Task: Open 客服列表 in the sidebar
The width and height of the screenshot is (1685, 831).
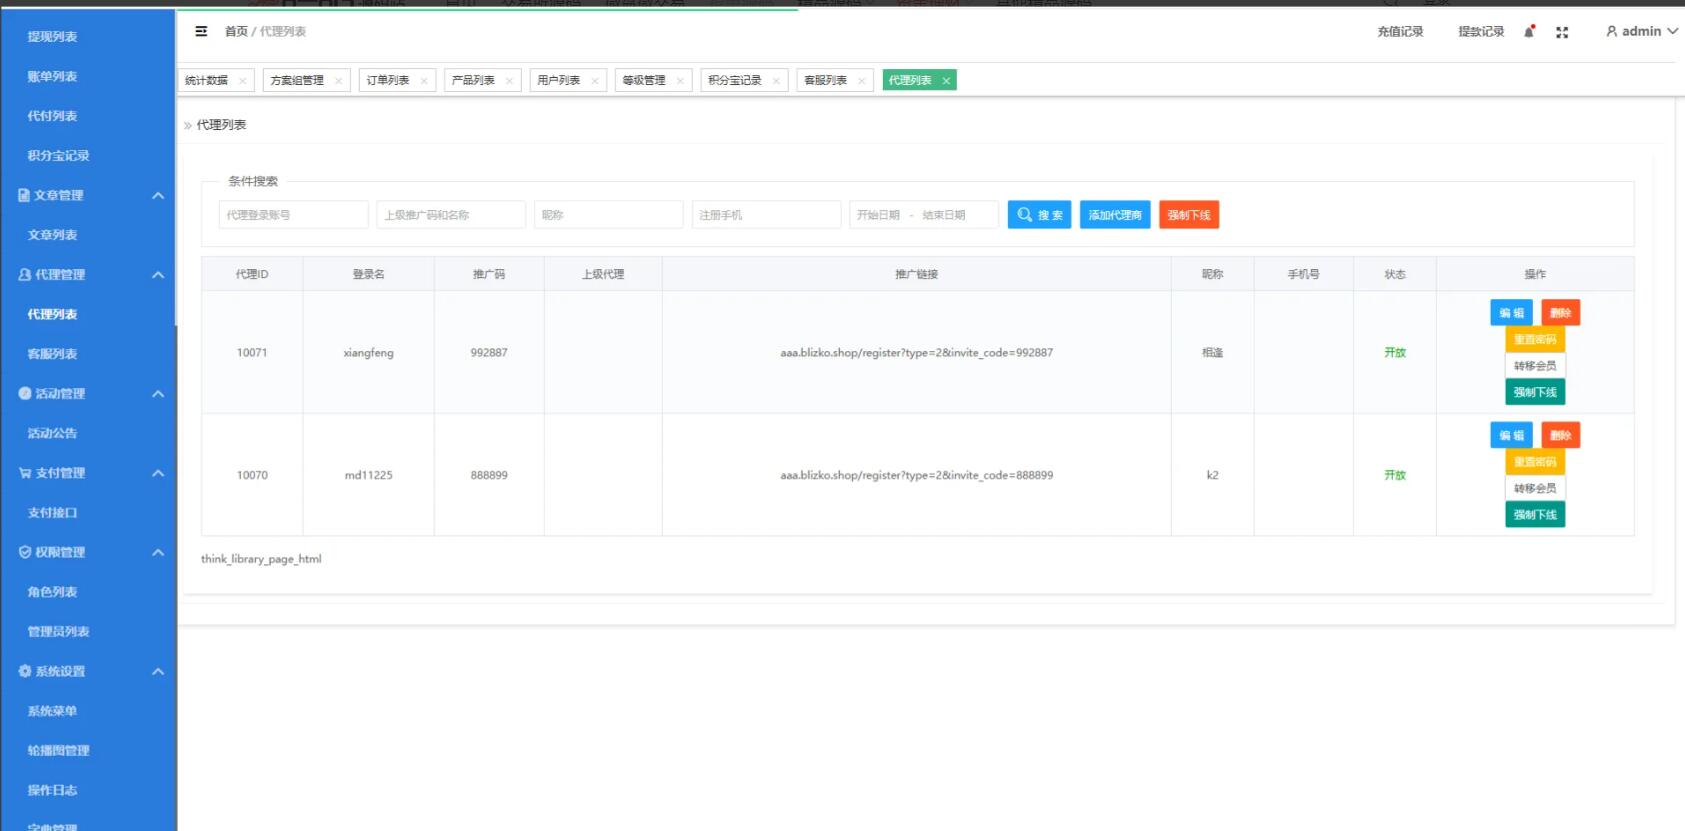Action: tap(52, 354)
